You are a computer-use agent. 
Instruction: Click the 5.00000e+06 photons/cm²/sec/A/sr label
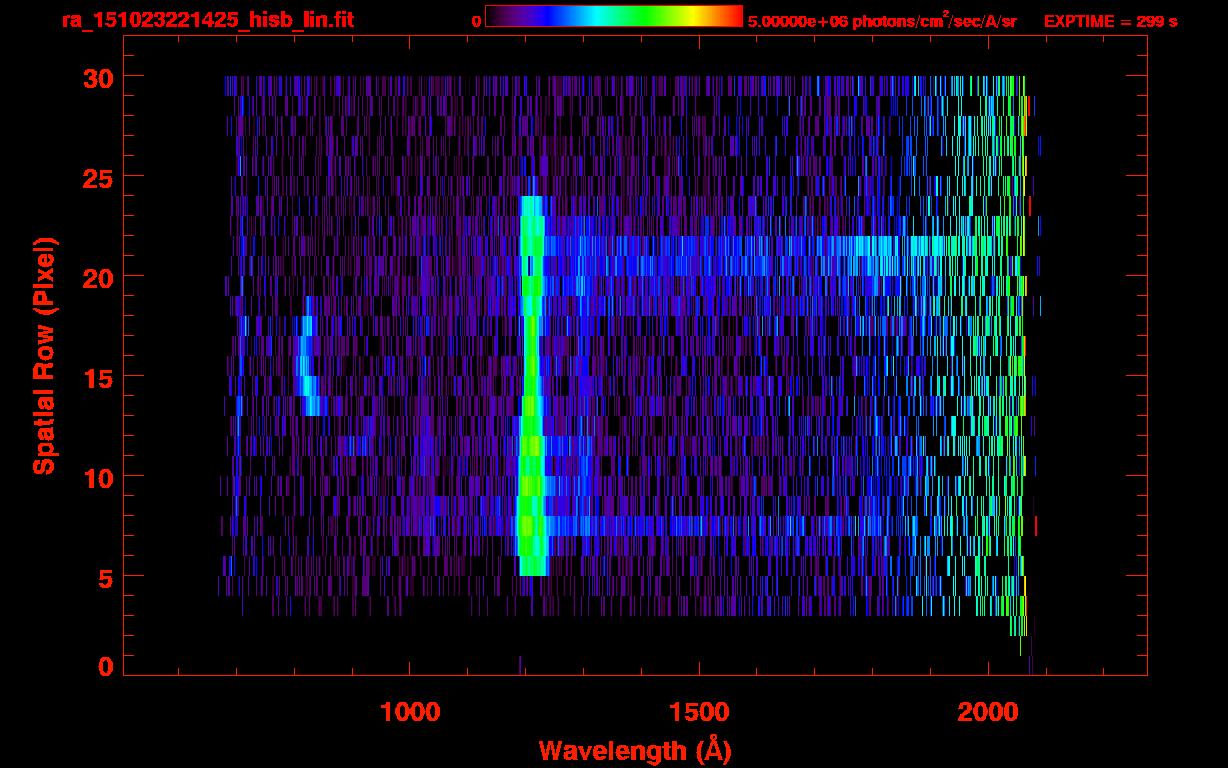click(882, 20)
